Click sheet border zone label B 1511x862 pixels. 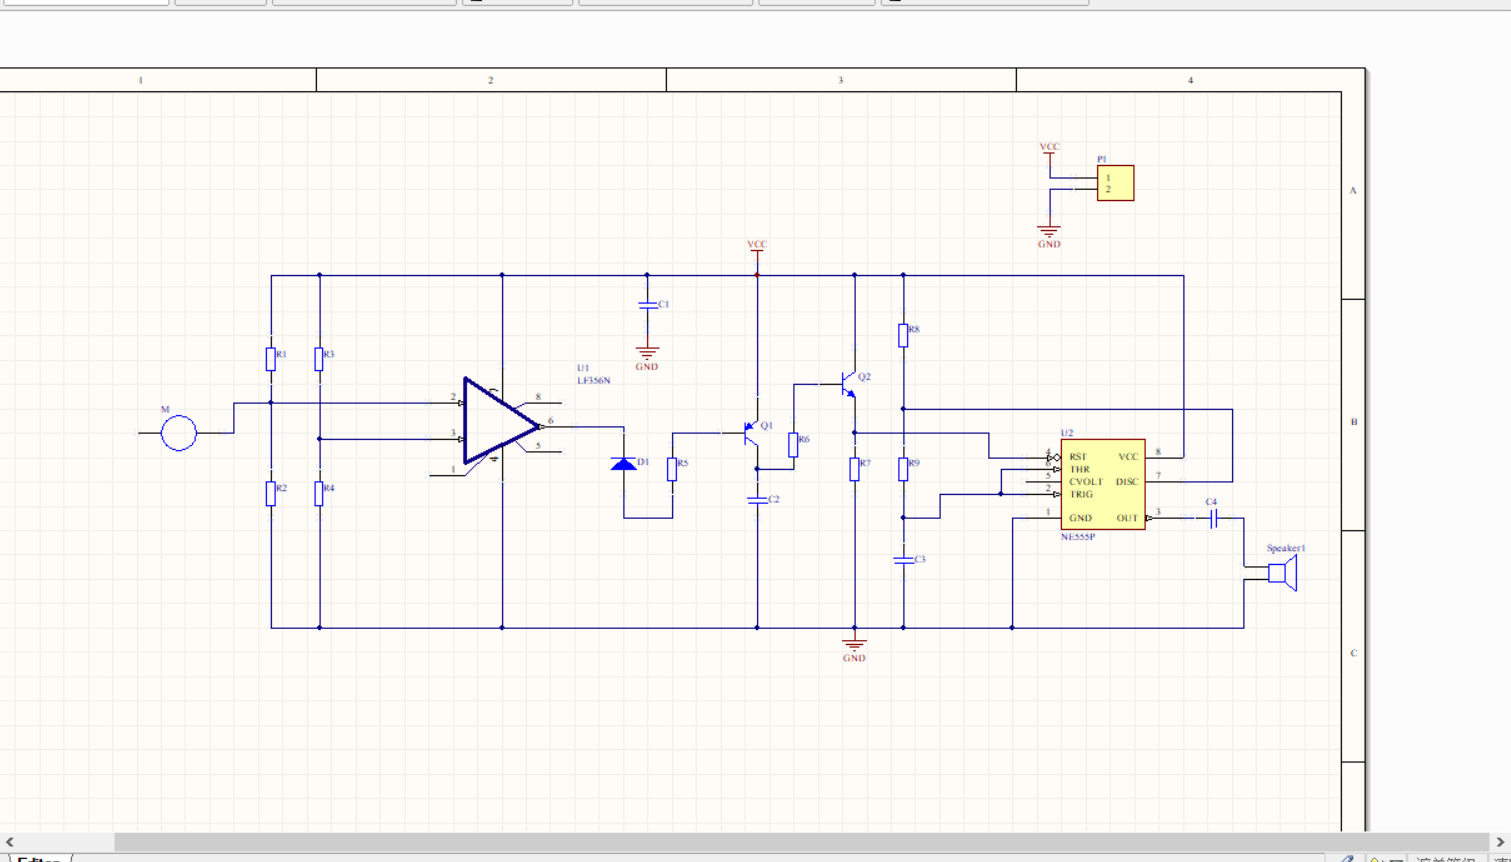coord(1354,422)
